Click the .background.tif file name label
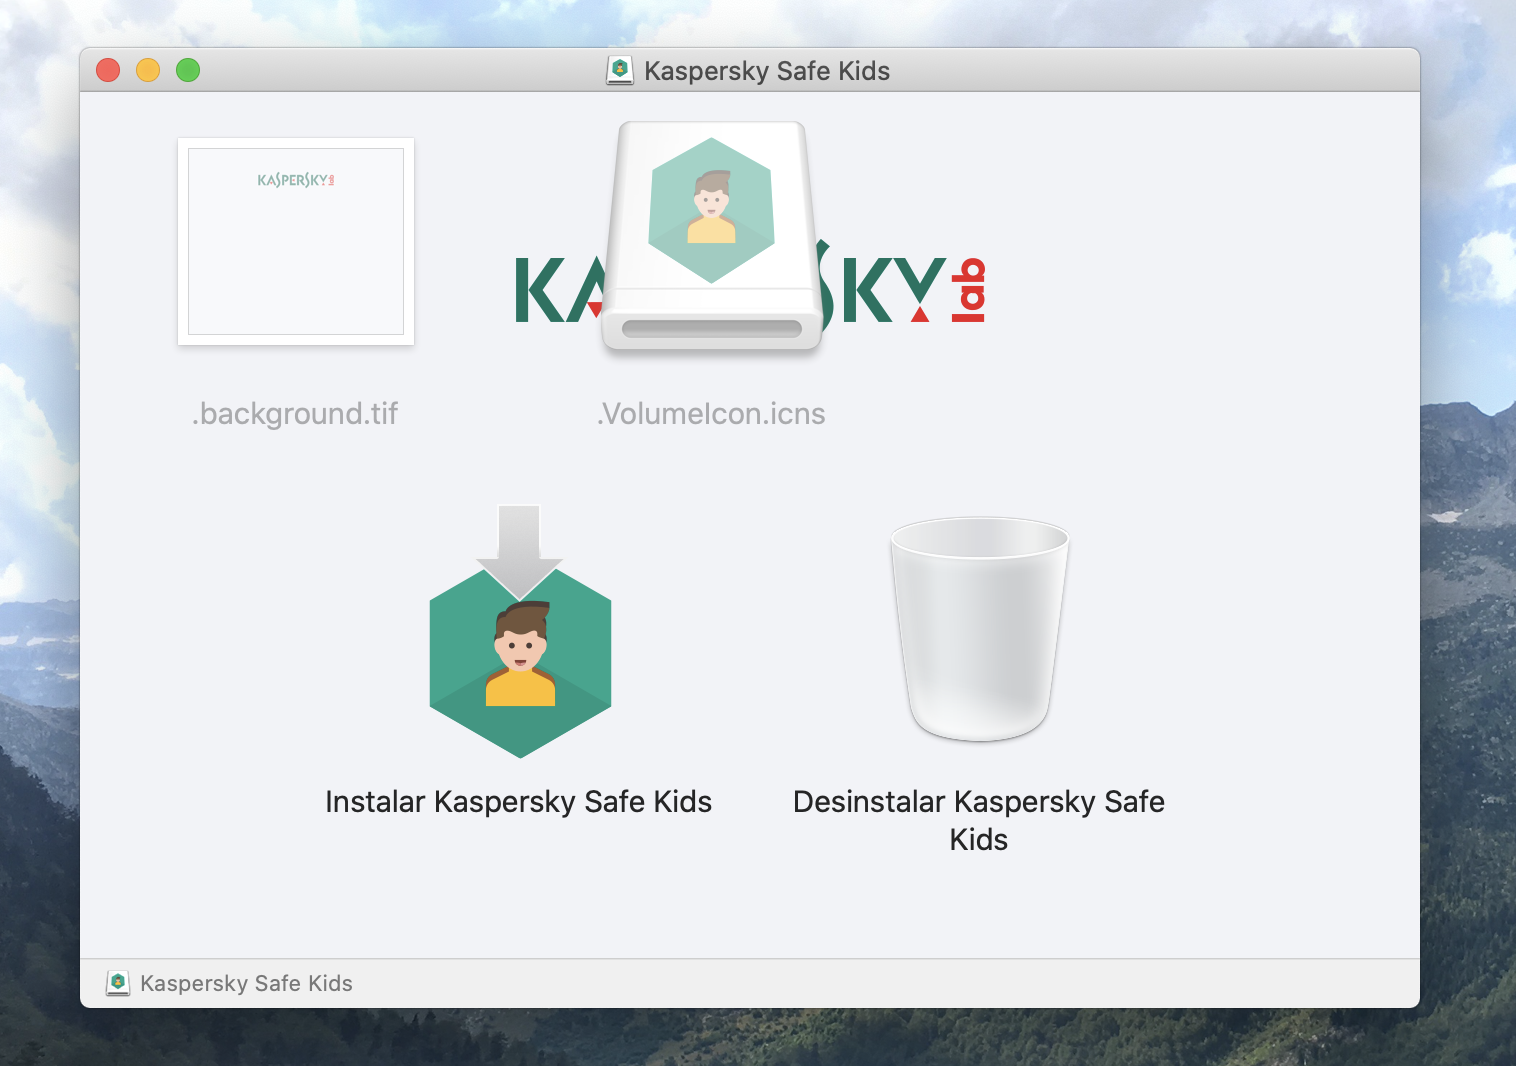 click(x=295, y=413)
